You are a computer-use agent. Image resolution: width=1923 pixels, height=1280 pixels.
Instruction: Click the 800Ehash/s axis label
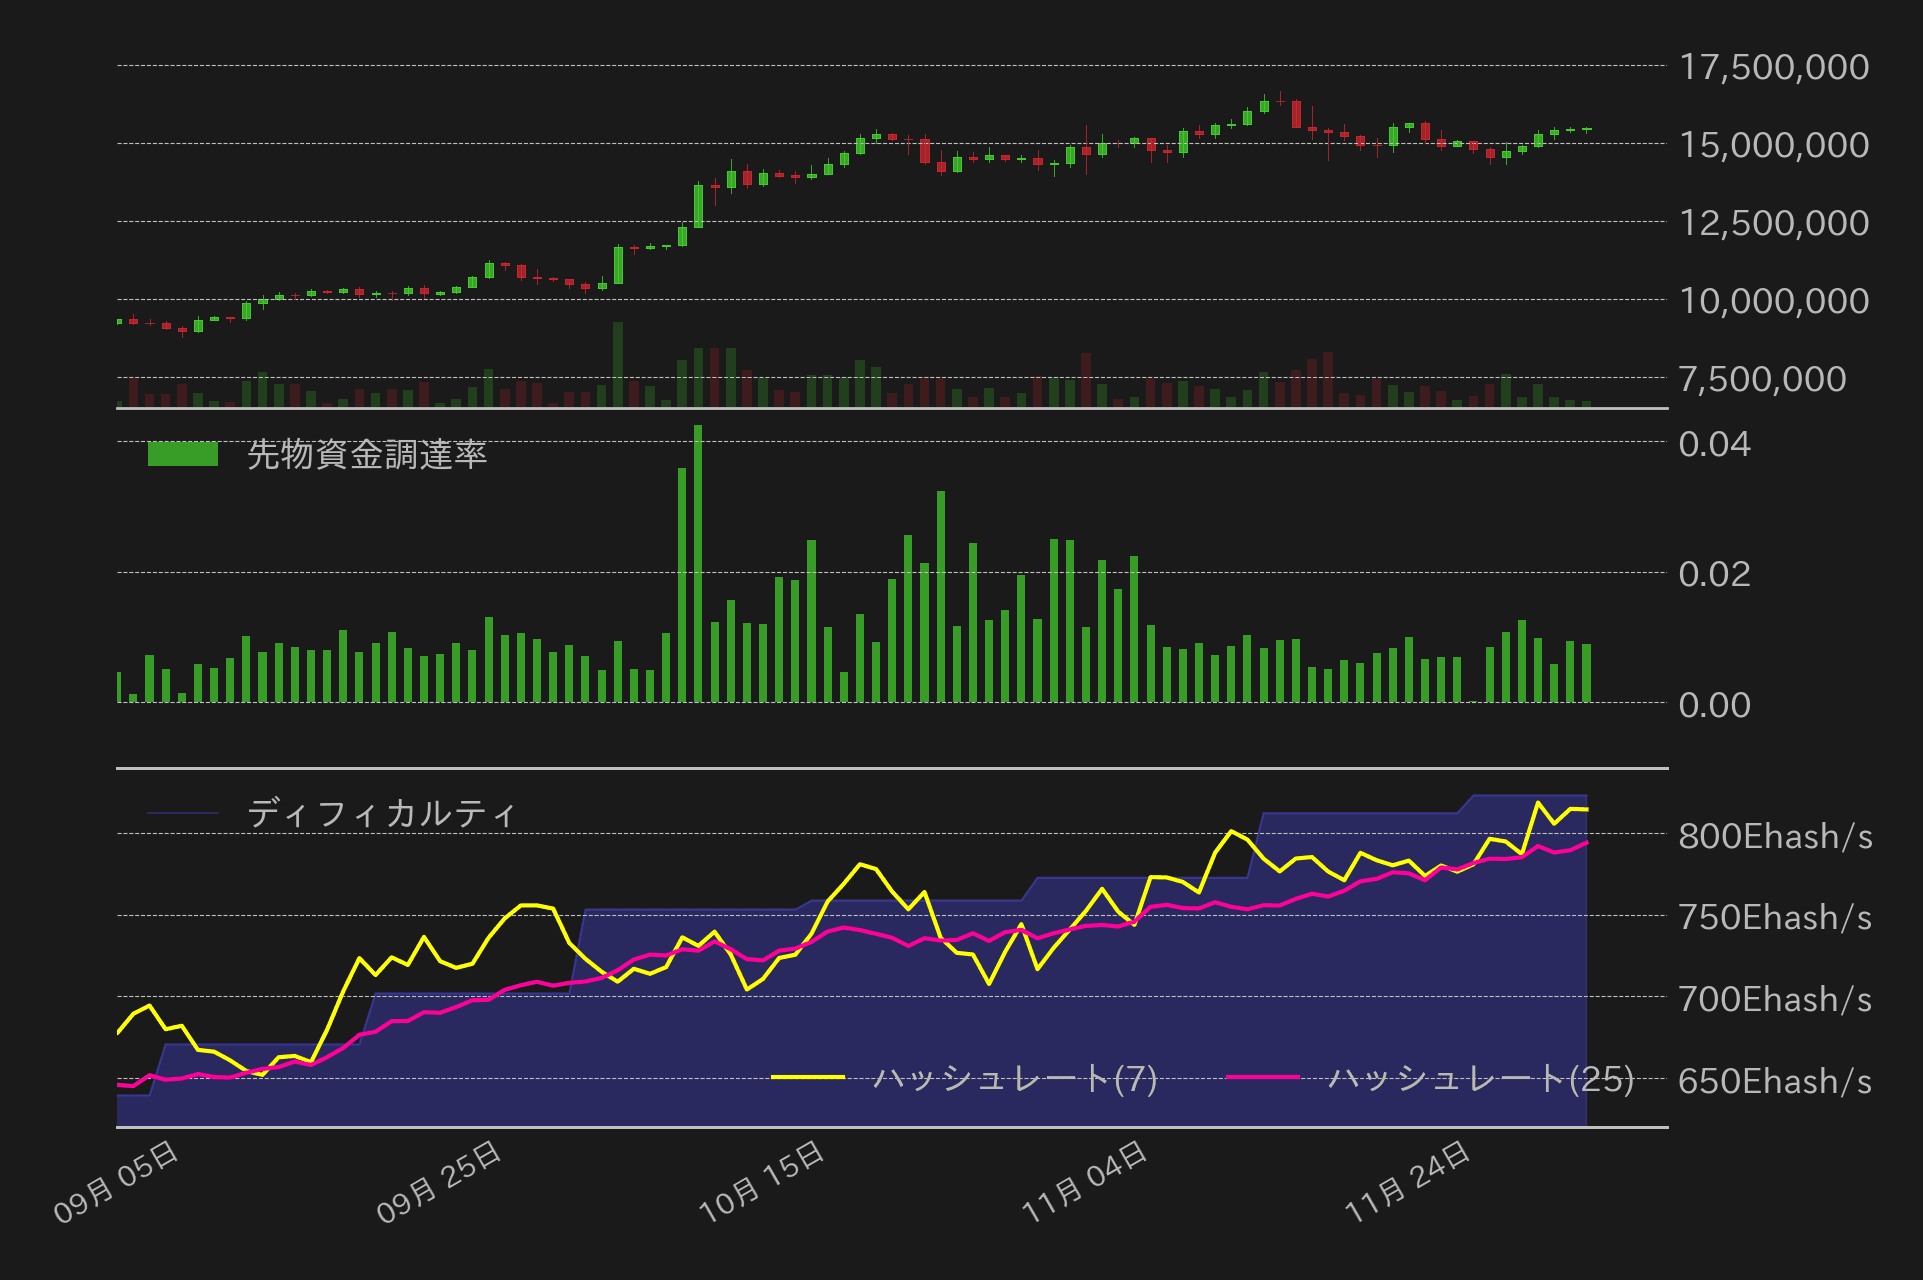[1774, 836]
